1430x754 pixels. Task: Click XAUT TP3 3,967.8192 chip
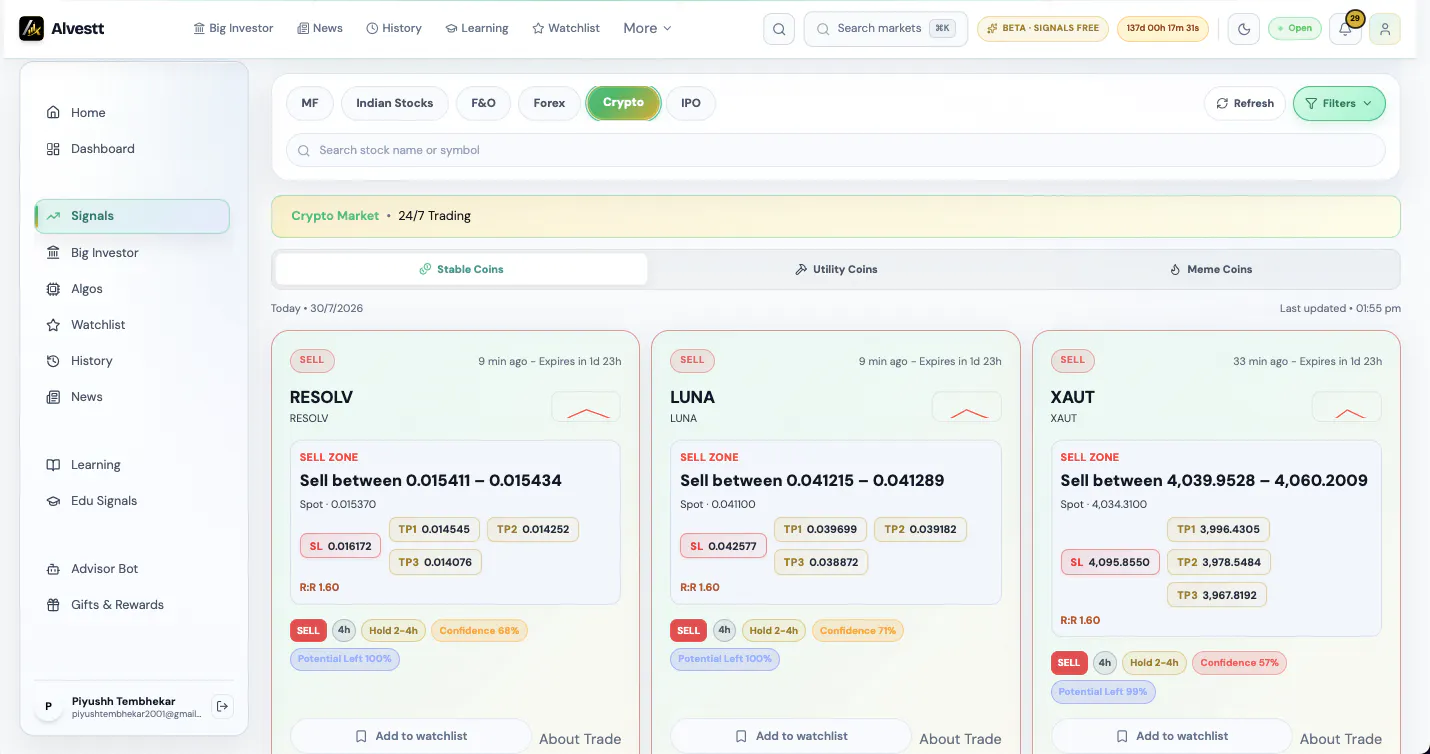pyautogui.click(x=1217, y=595)
